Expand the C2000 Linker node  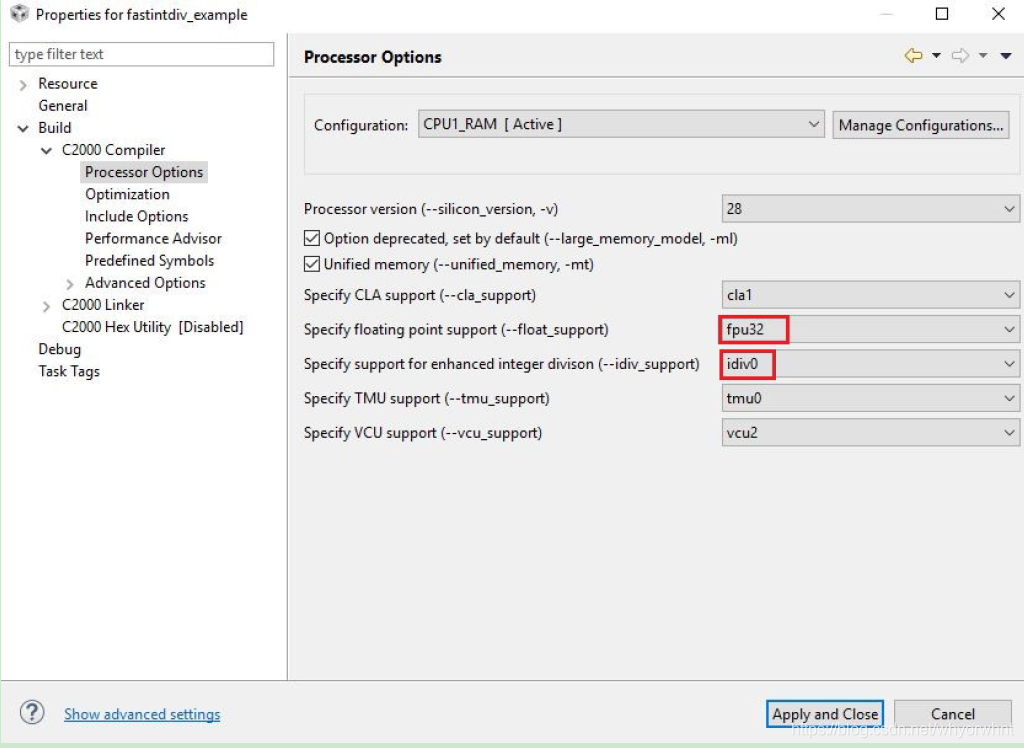coord(46,306)
